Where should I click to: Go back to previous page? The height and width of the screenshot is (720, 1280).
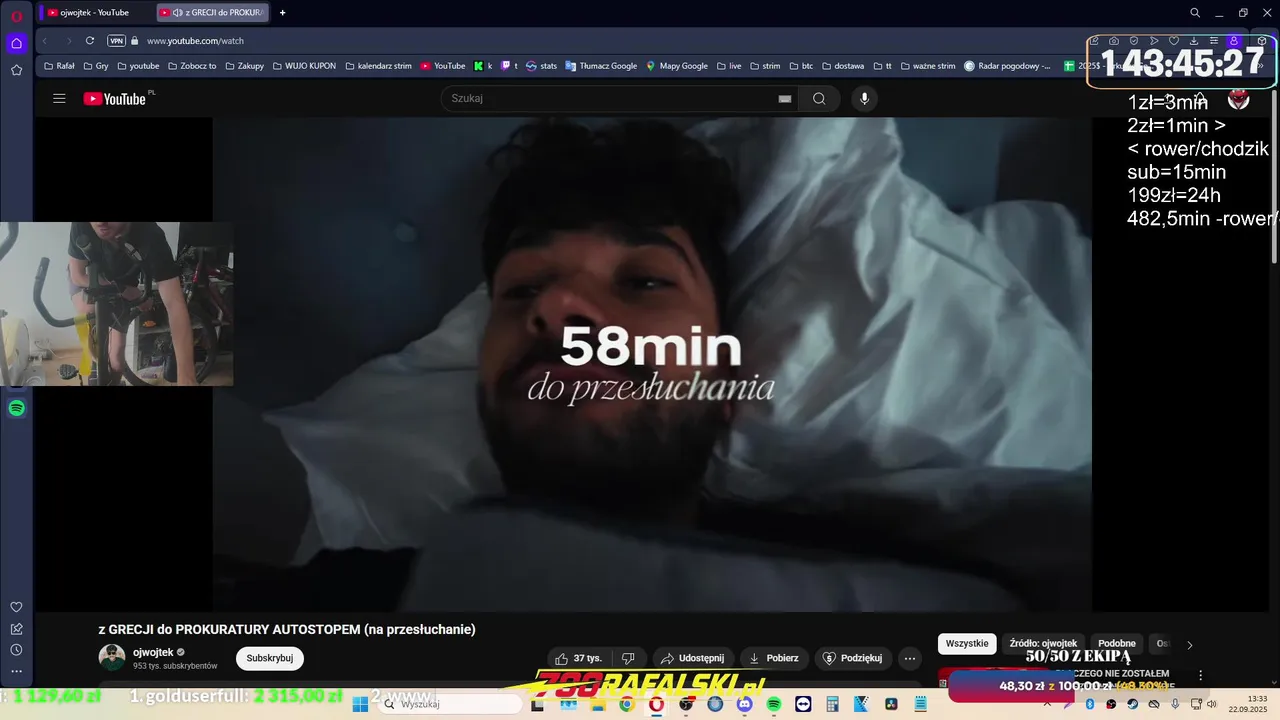45,41
